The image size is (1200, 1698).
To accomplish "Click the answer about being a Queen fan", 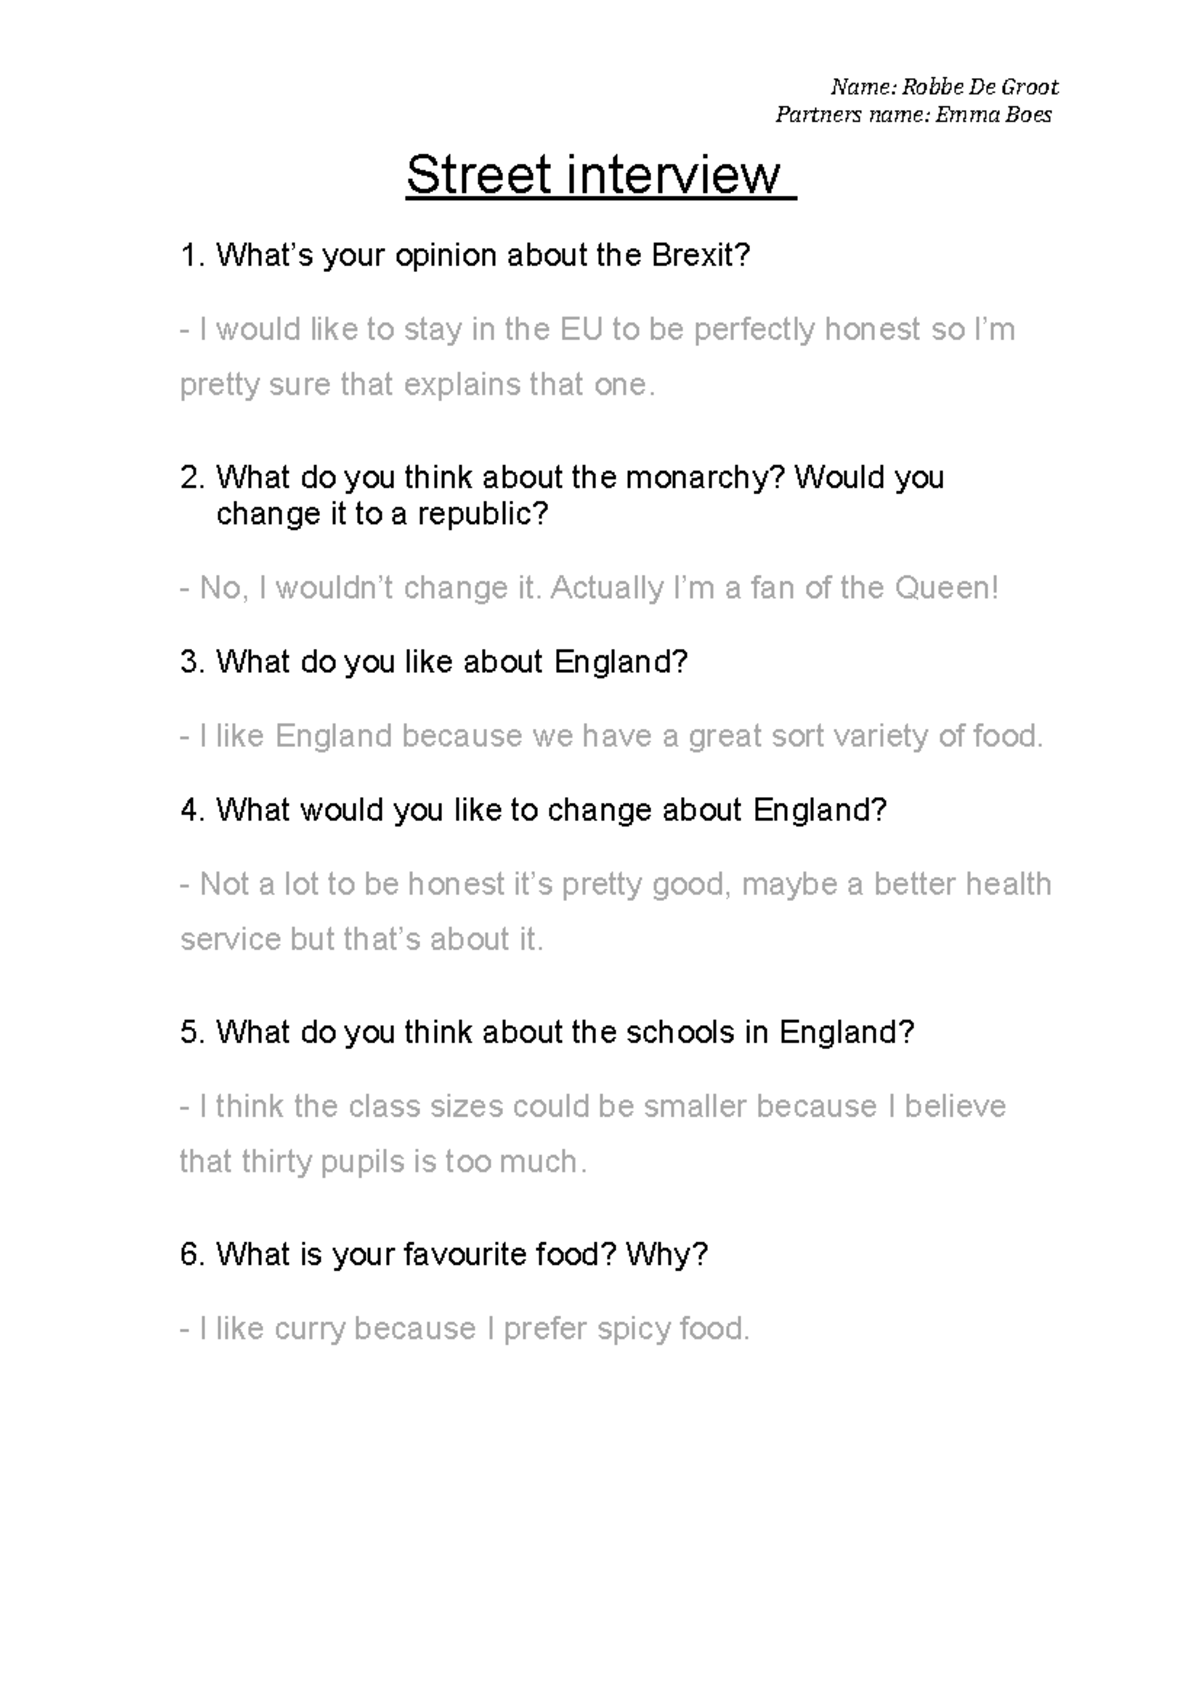I will click(x=589, y=588).
